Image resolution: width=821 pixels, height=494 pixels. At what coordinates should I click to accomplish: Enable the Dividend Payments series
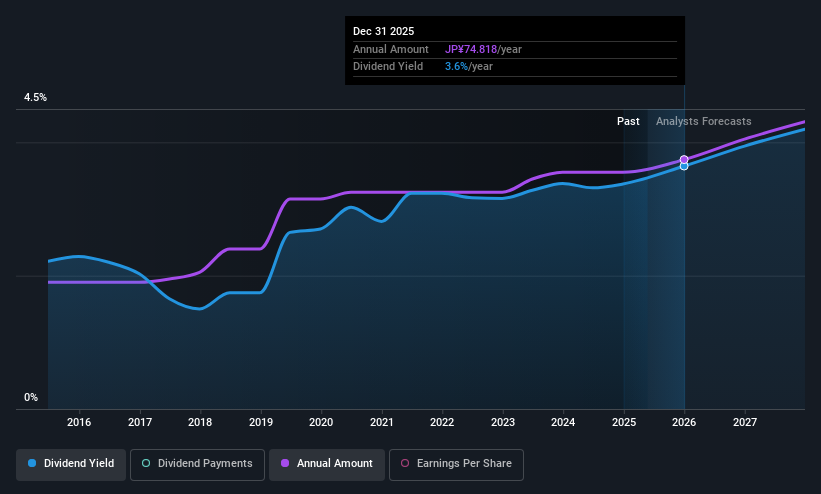(x=197, y=464)
